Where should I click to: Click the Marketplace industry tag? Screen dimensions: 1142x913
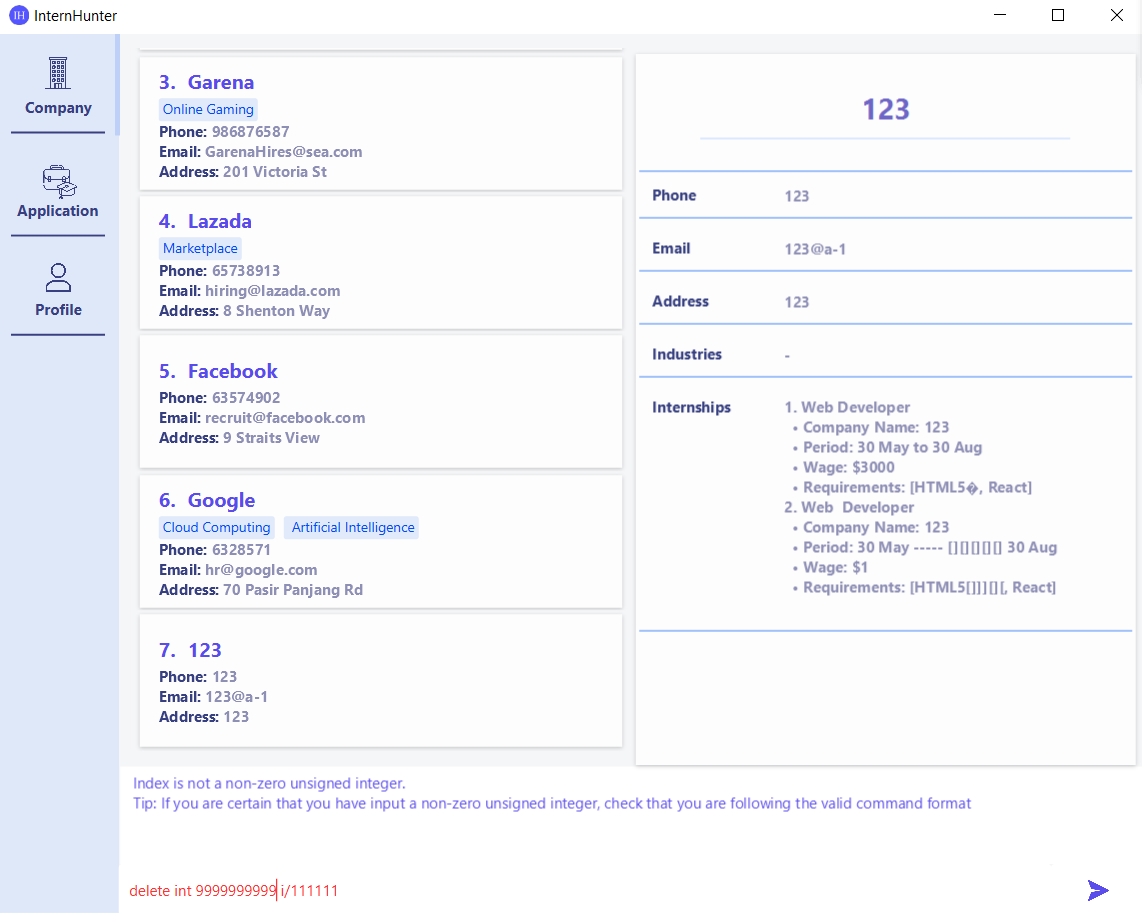200,248
